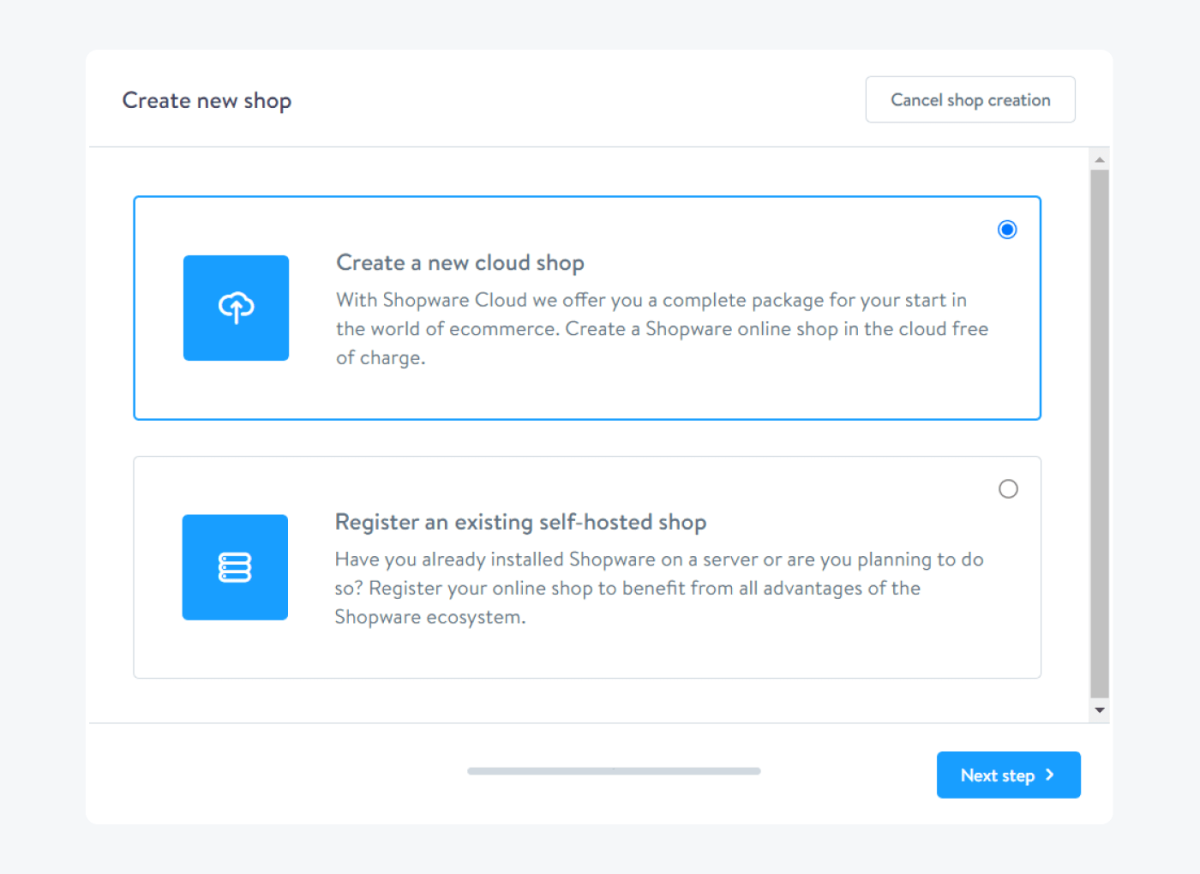Click the 'Create a new cloud shop' heading

(460, 262)
